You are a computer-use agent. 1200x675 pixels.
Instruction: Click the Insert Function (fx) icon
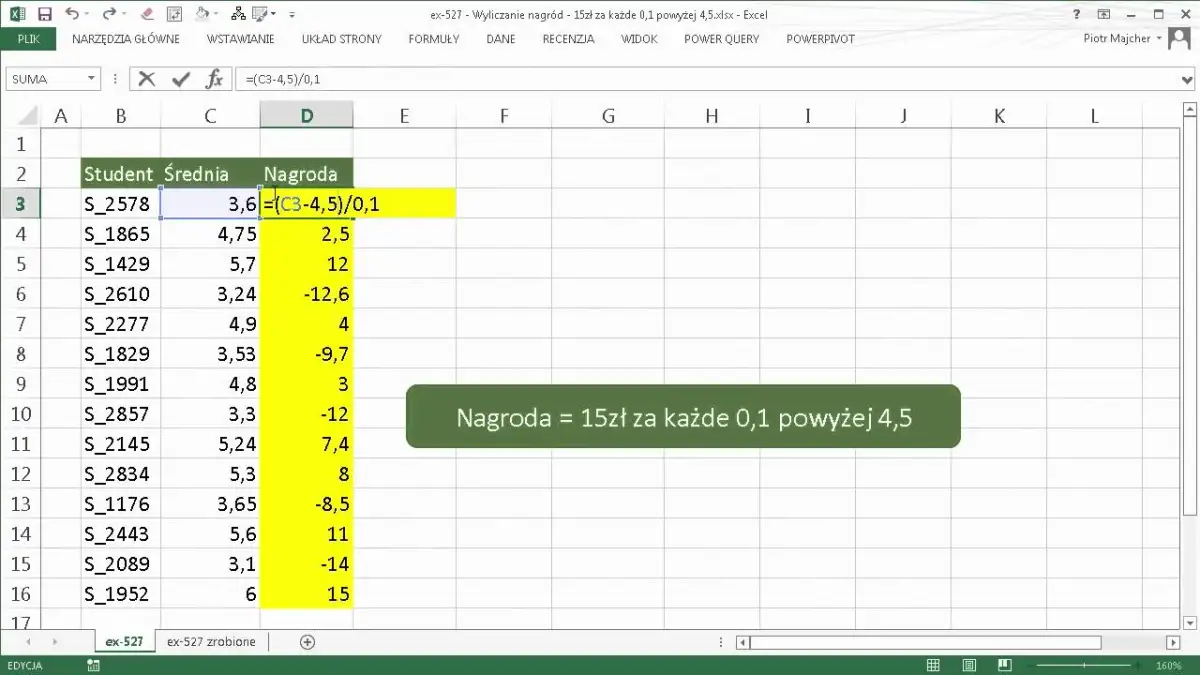click(213, 78)
